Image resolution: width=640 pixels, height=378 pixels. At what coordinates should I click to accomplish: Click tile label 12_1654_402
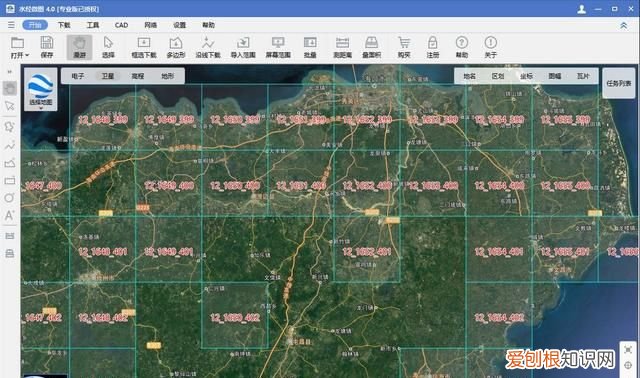pos(499,318)
